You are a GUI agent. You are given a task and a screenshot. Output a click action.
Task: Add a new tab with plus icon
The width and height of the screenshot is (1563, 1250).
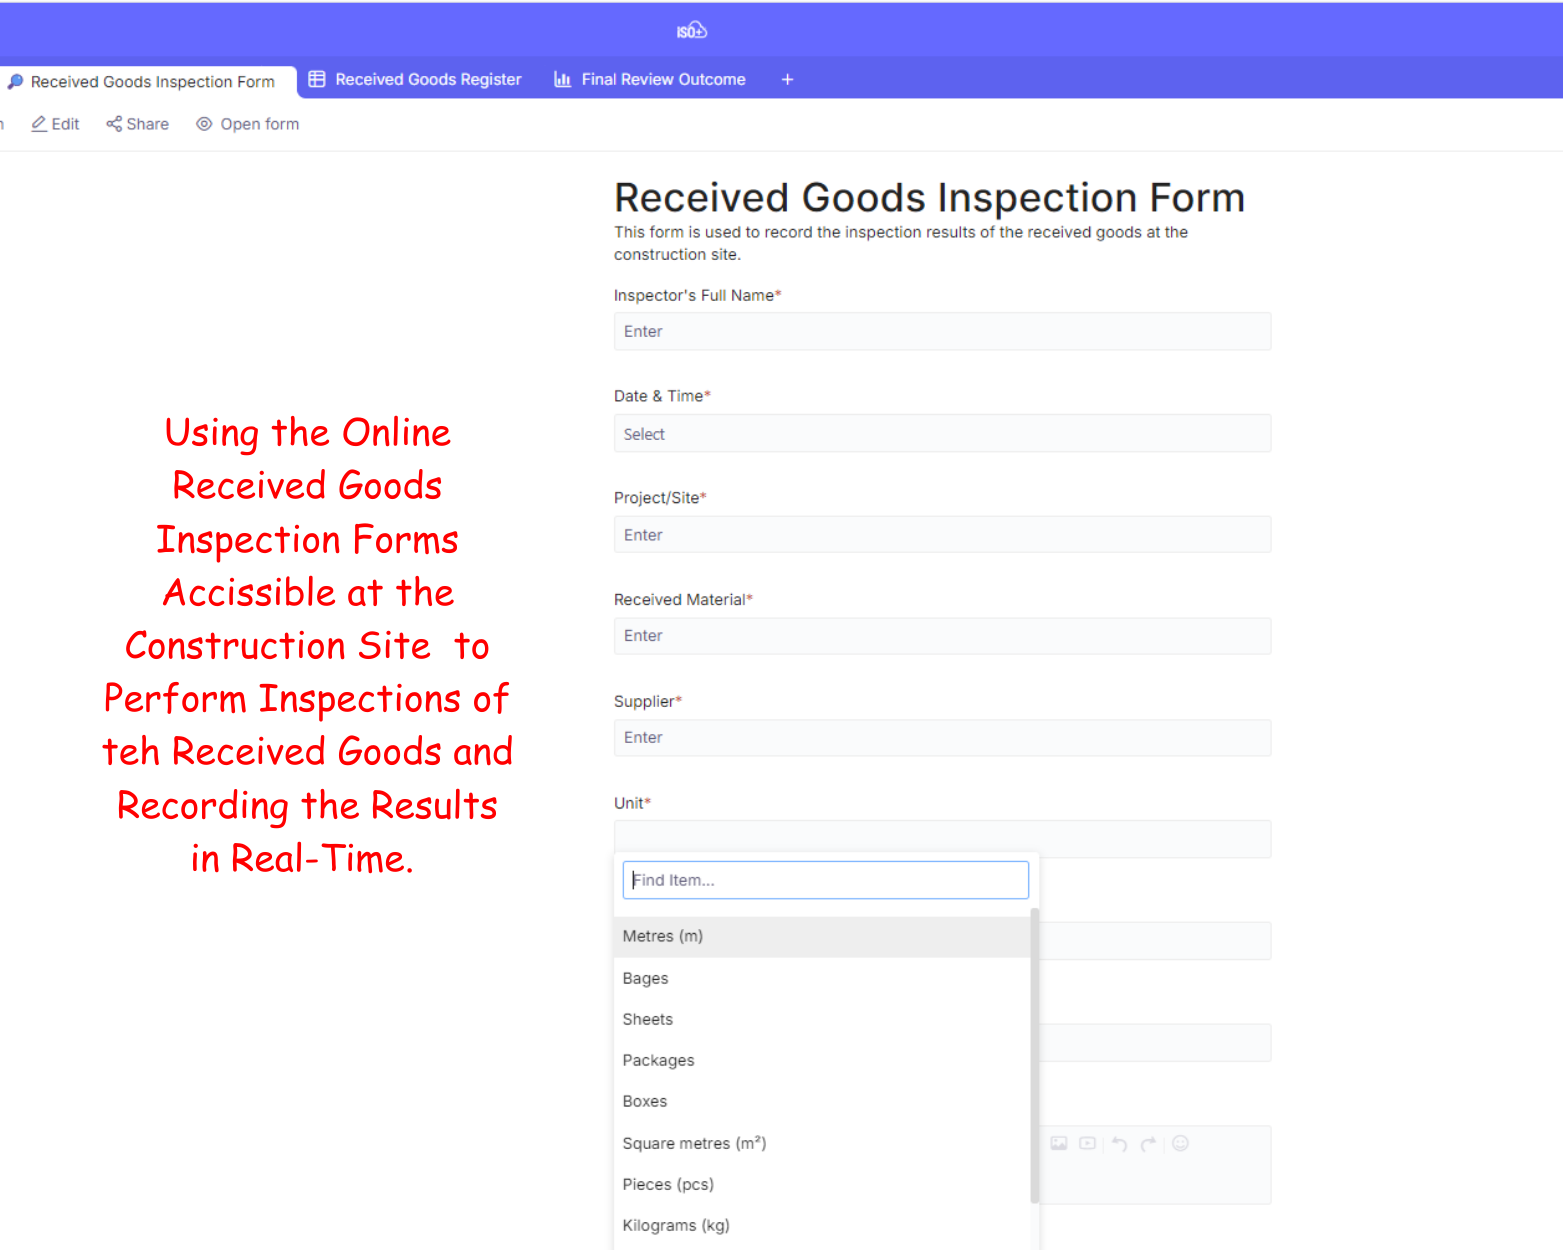coord(787,80)
